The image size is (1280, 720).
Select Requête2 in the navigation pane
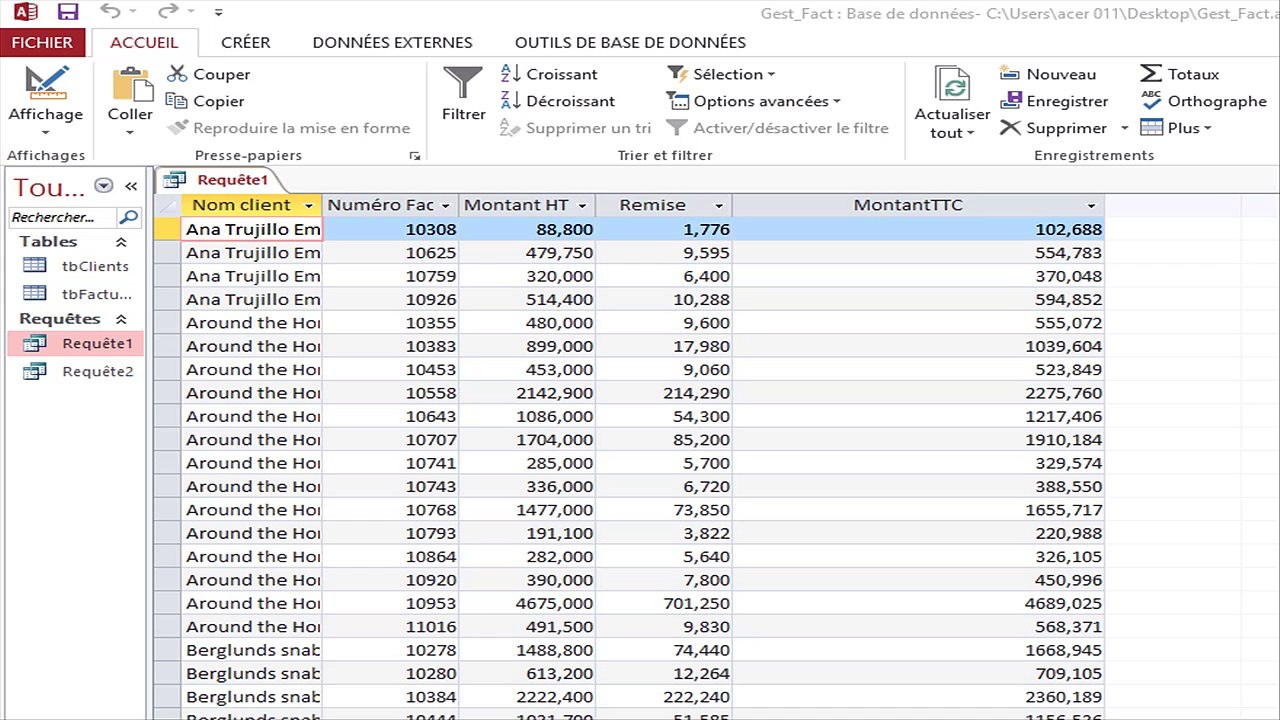(96, 371)
